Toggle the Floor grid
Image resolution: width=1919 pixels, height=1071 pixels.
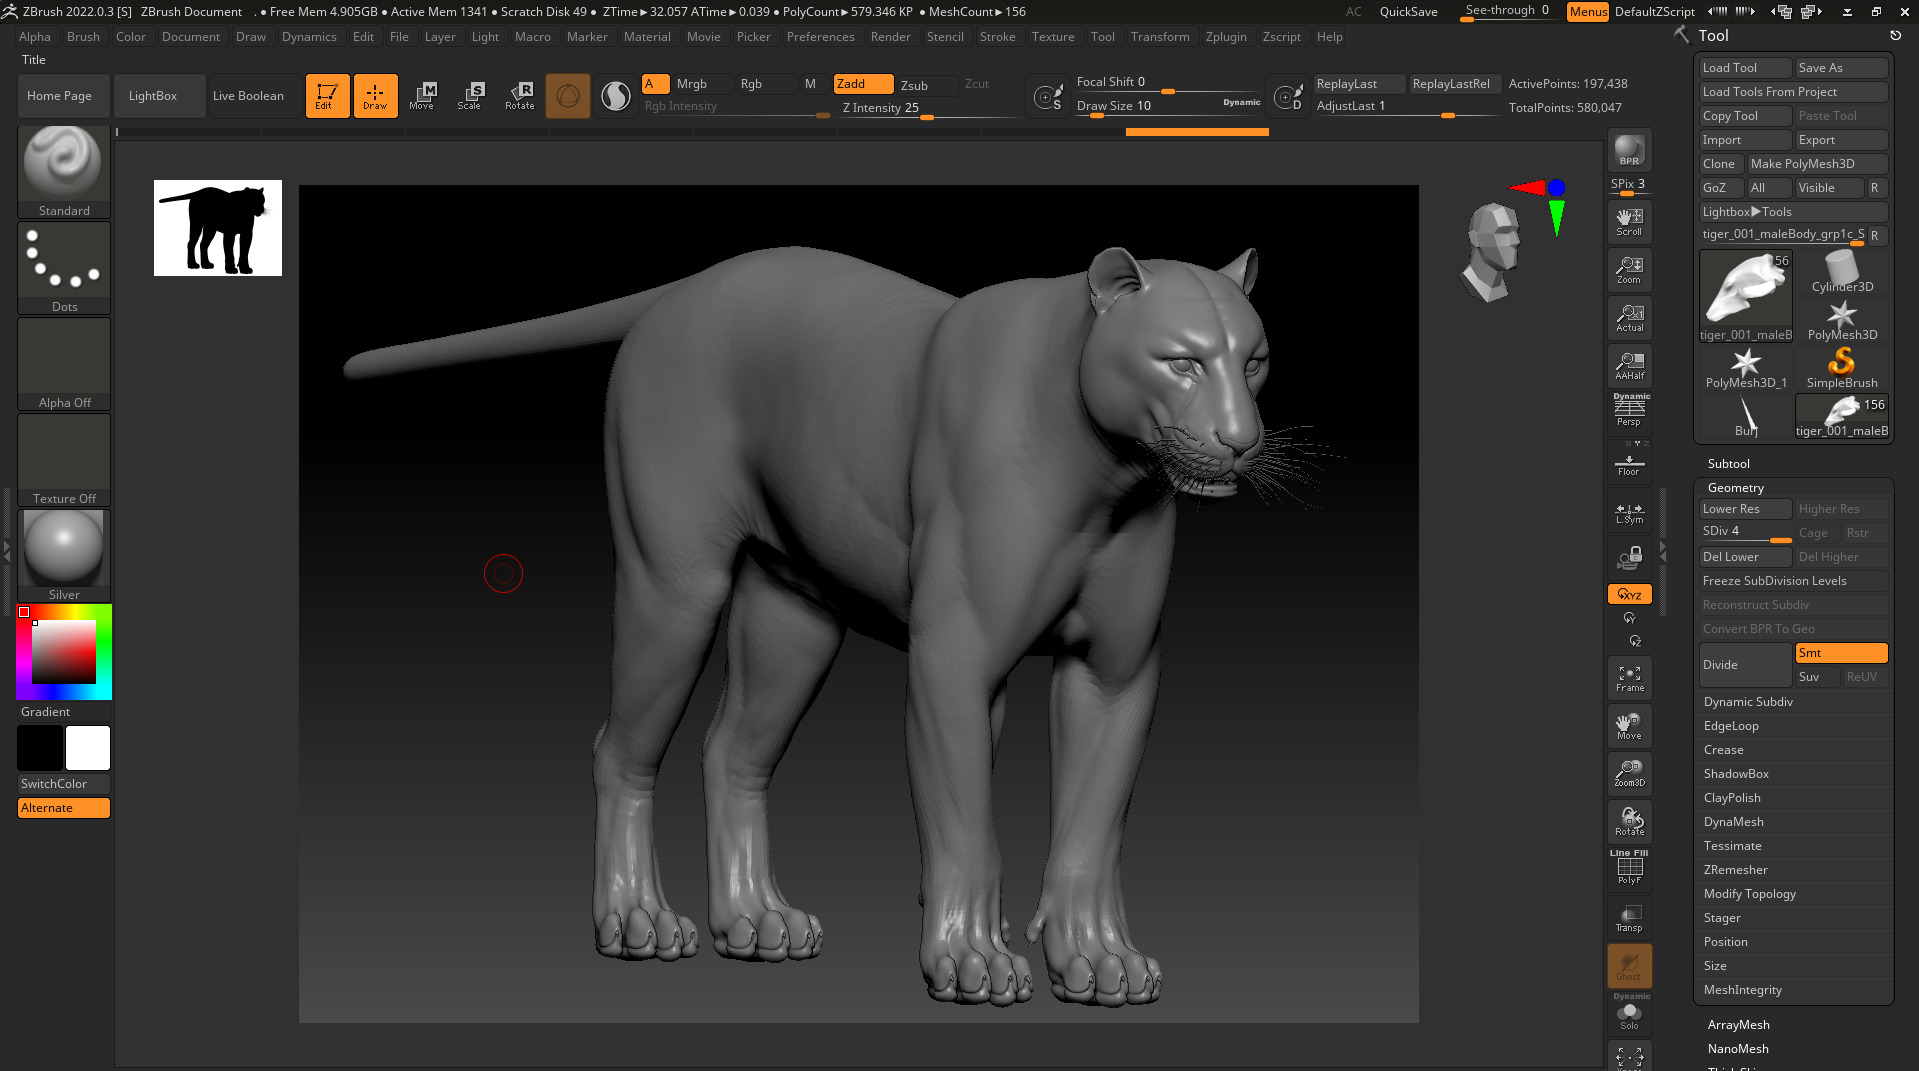pos(1629,462)
